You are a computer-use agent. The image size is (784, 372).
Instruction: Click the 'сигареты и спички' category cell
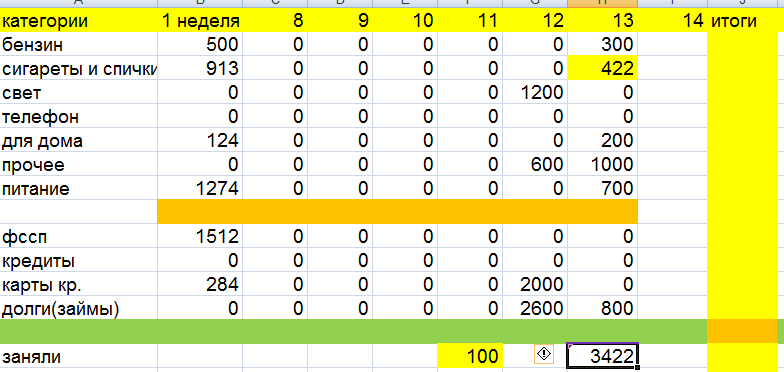click(78, 68)
